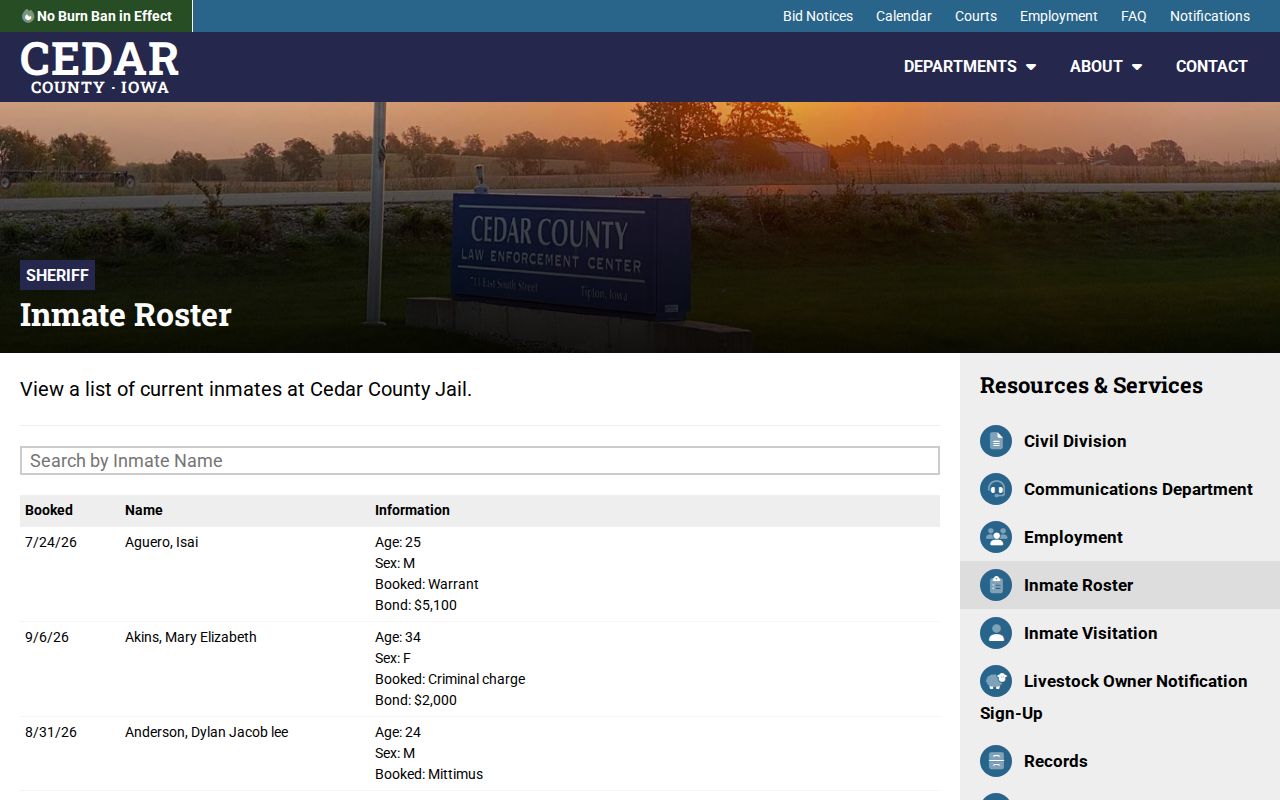The image size is (1280, 800).
Task: Click the Inmate Visitation person icon
Action: pos(996,633)
